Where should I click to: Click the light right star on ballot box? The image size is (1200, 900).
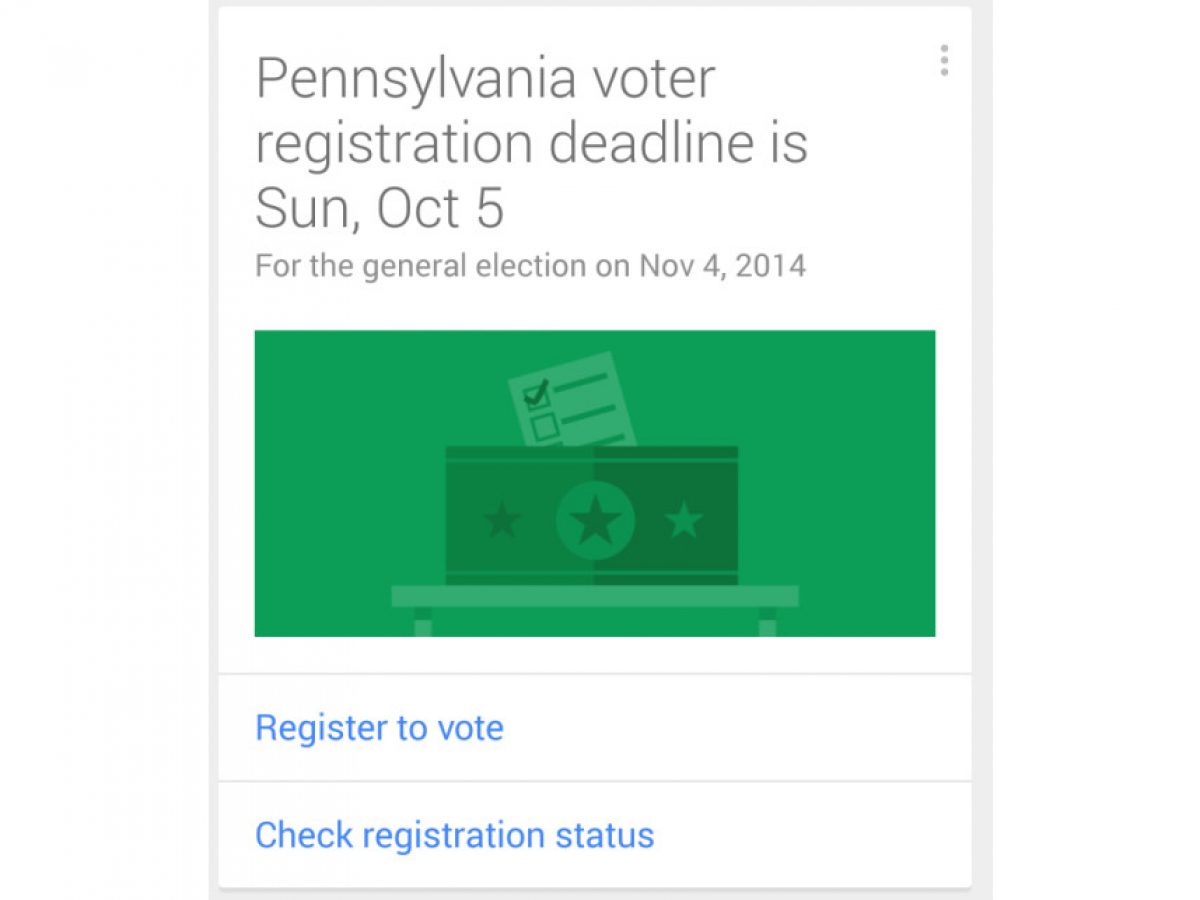(x=684, y=520)
